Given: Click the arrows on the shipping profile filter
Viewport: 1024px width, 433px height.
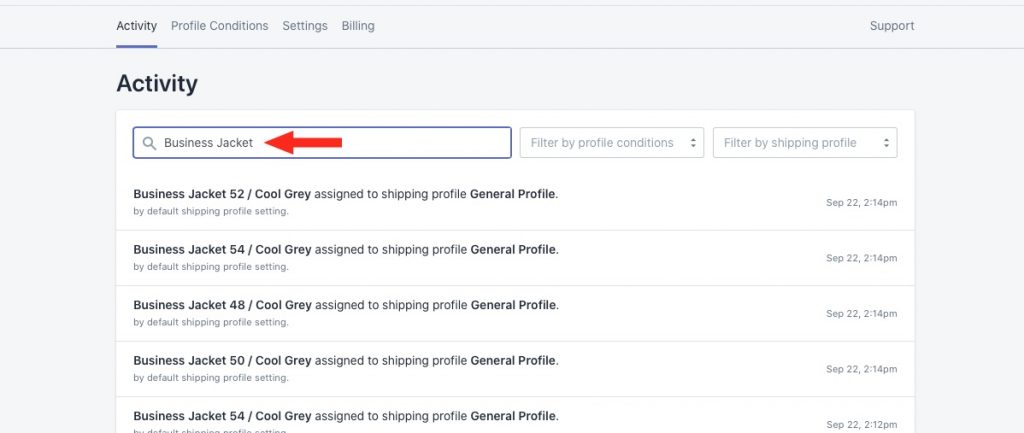Looking at the screenshot, I should tap(886, 143).
